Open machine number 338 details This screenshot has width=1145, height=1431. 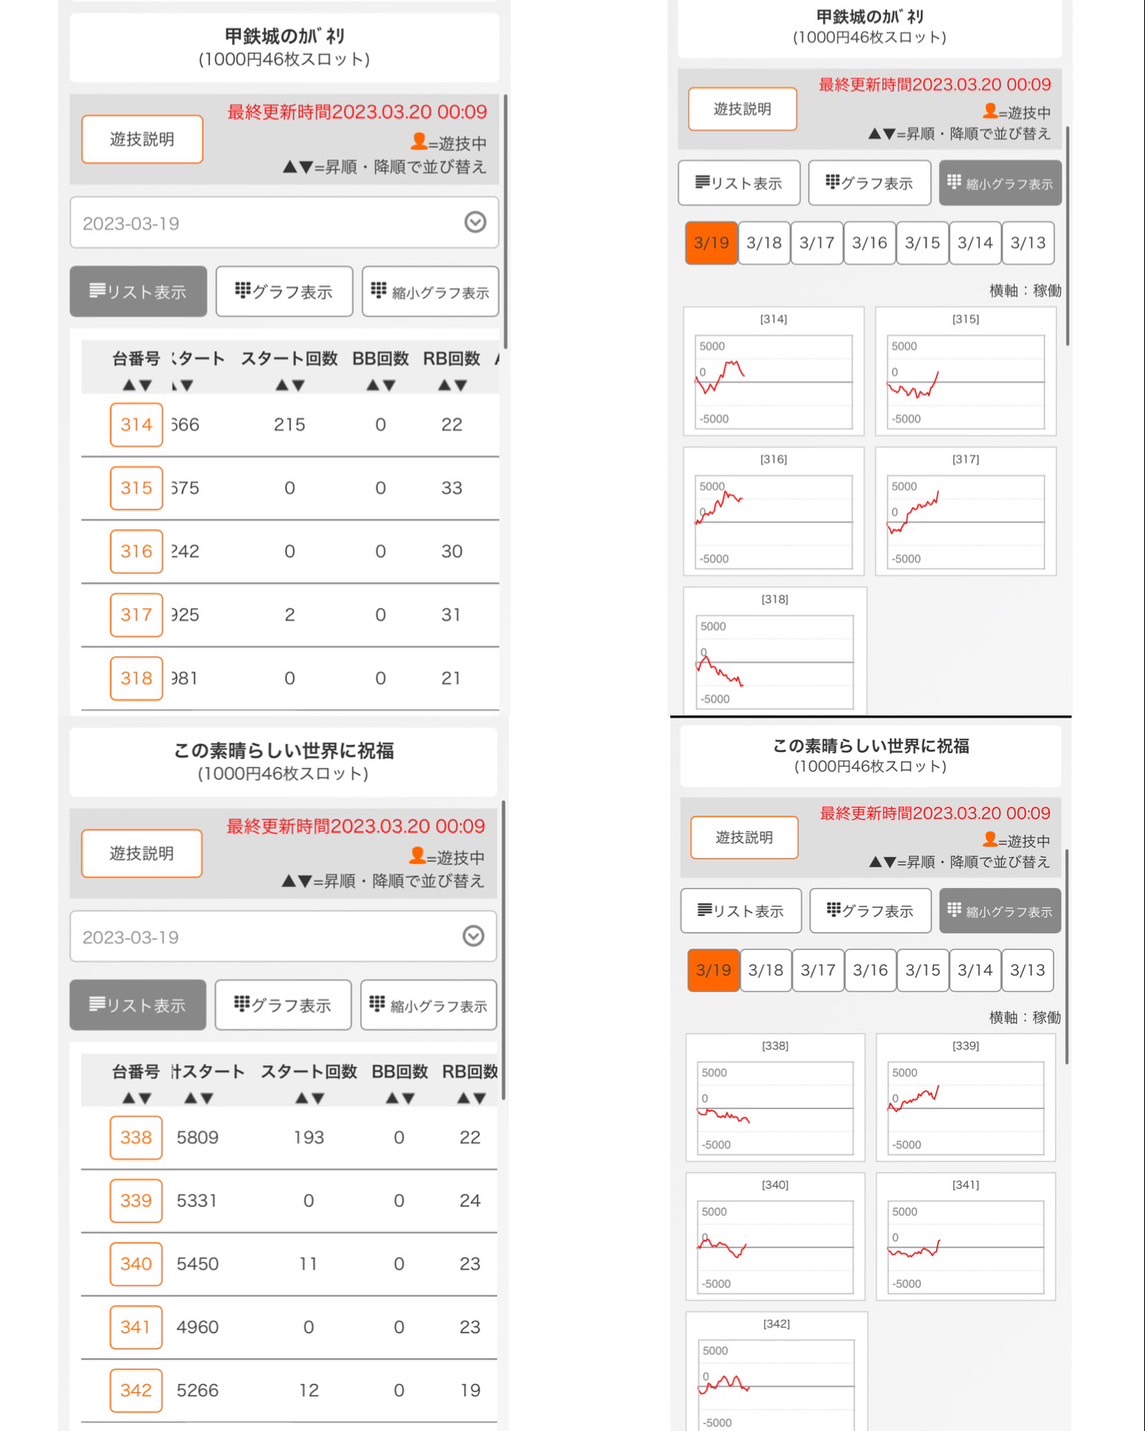point(136,1137)
